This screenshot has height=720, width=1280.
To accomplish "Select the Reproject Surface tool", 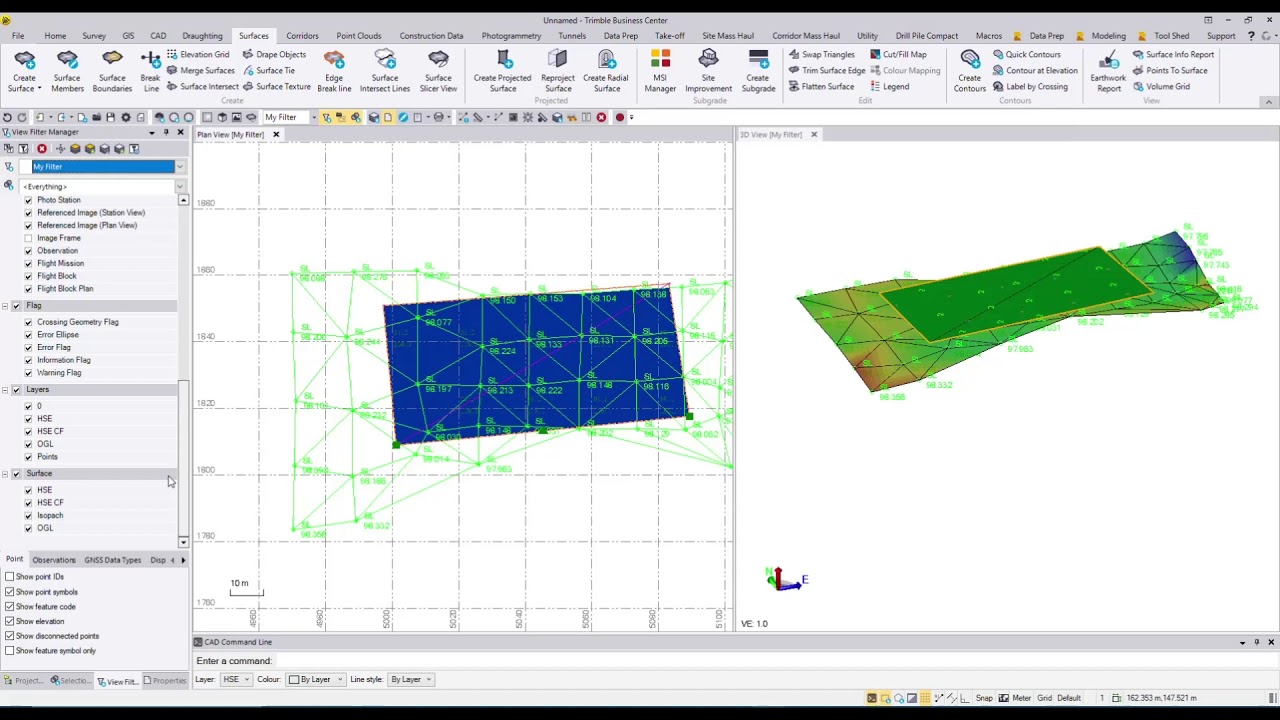I will (x=558, y=71).
